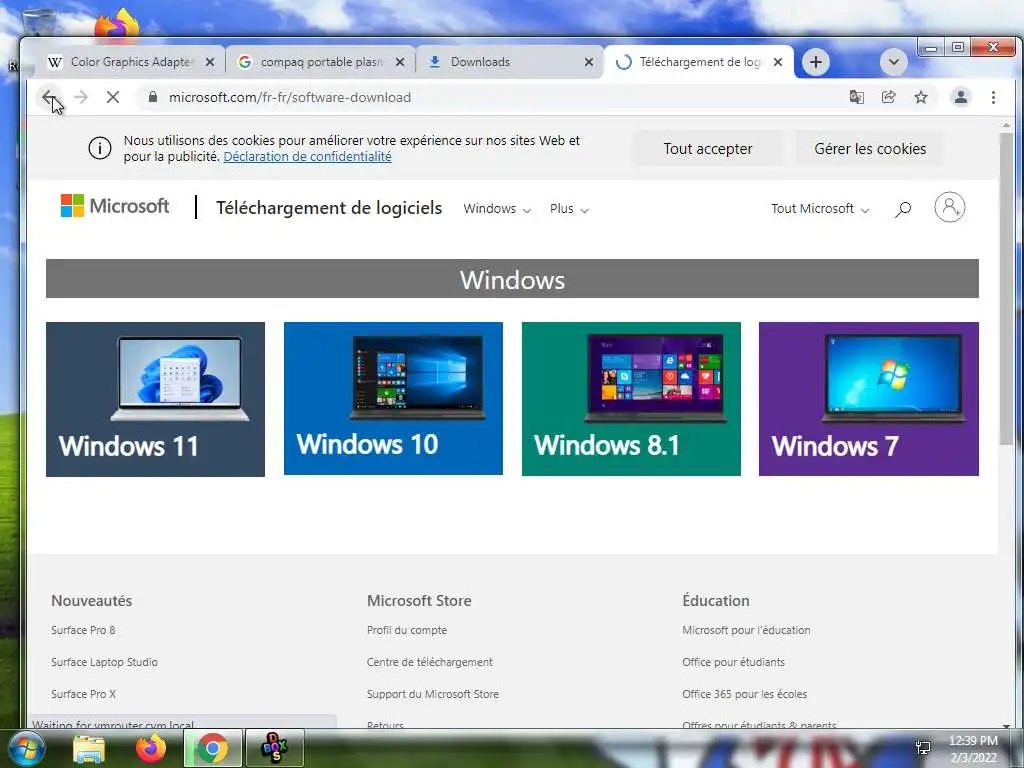Open Office pour étudiants link

(733, 662)
